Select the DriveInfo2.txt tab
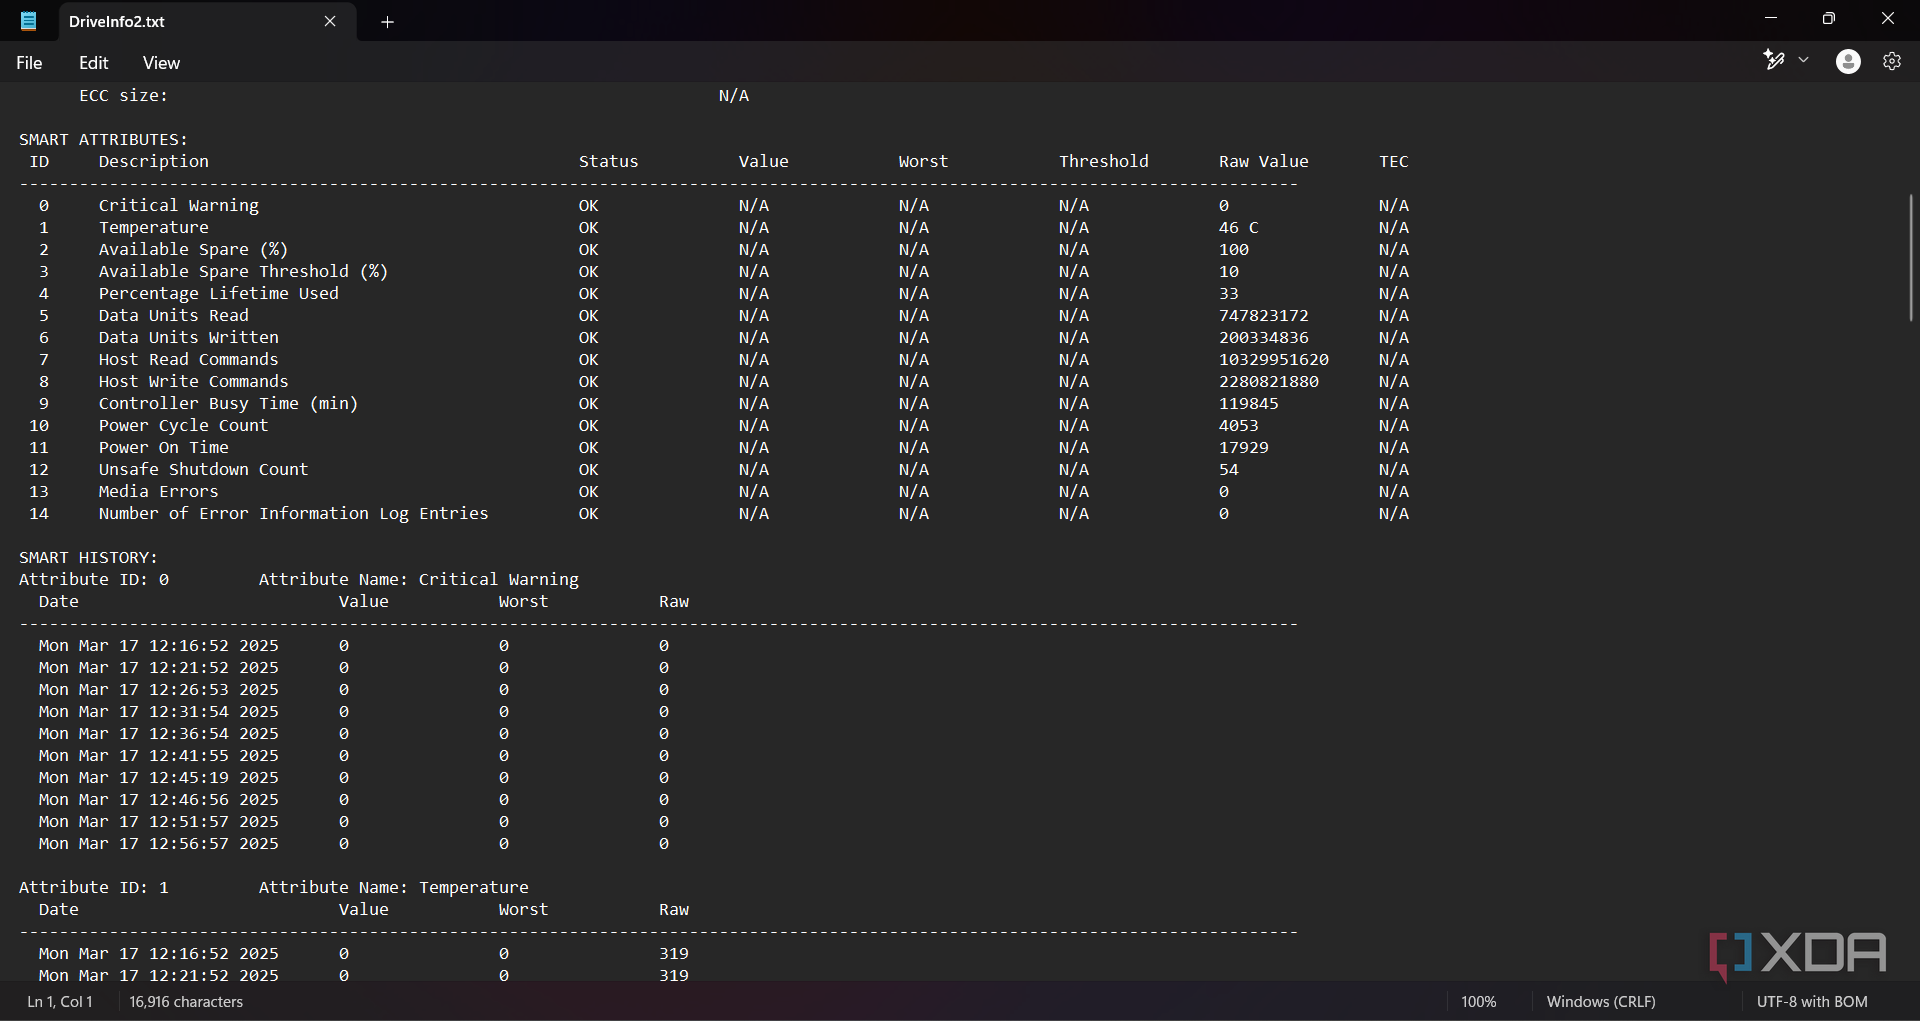The image size is (1920, 1021). pyautogui.click(x=207, y=21)
